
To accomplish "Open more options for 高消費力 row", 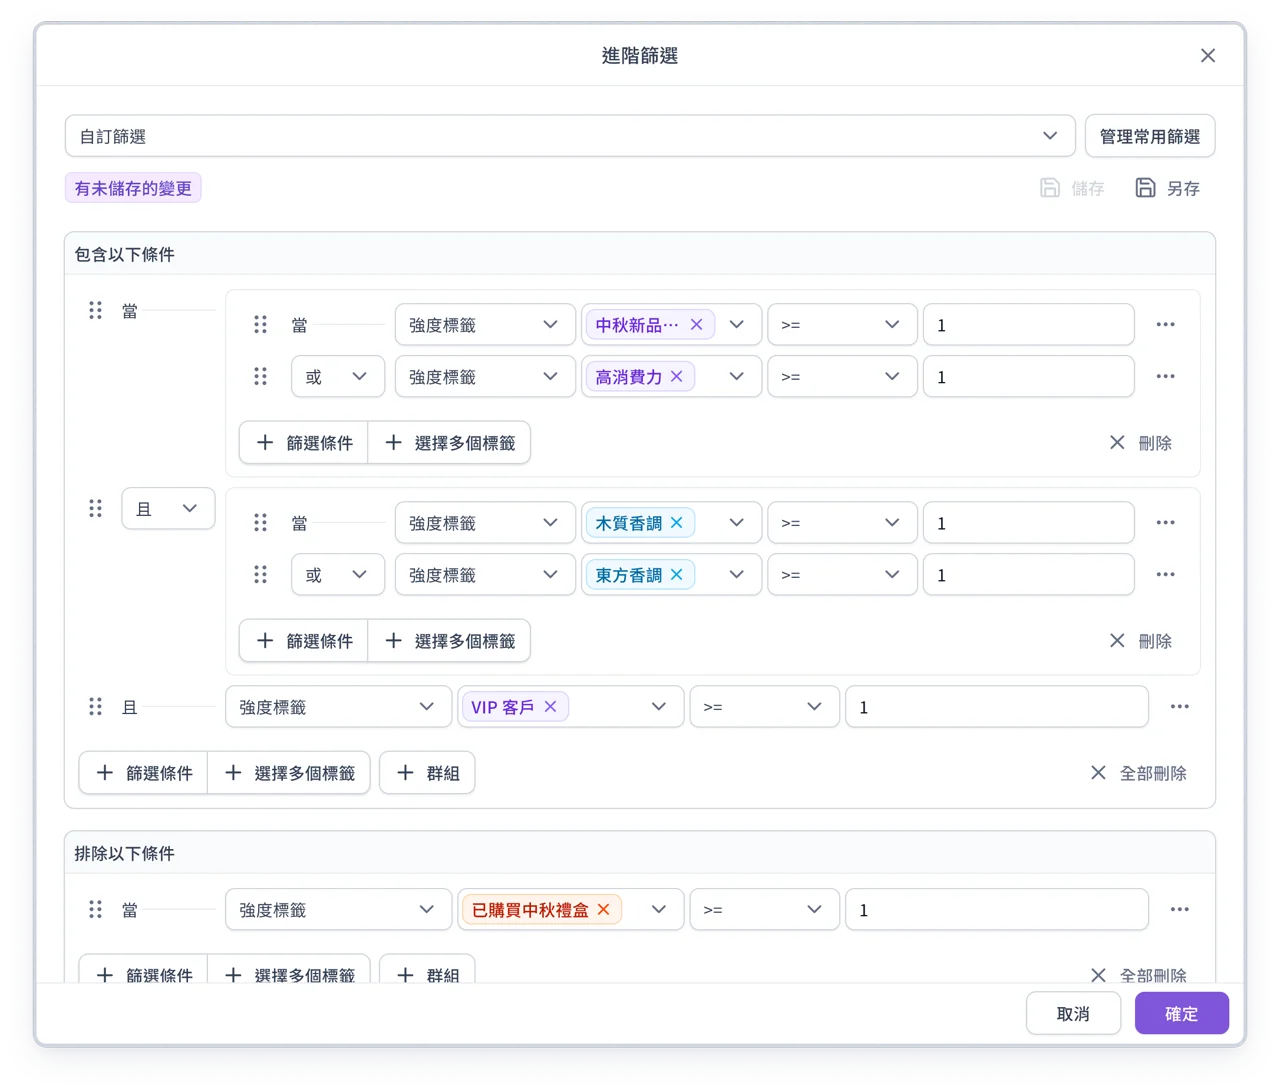I will [1165, 377].
